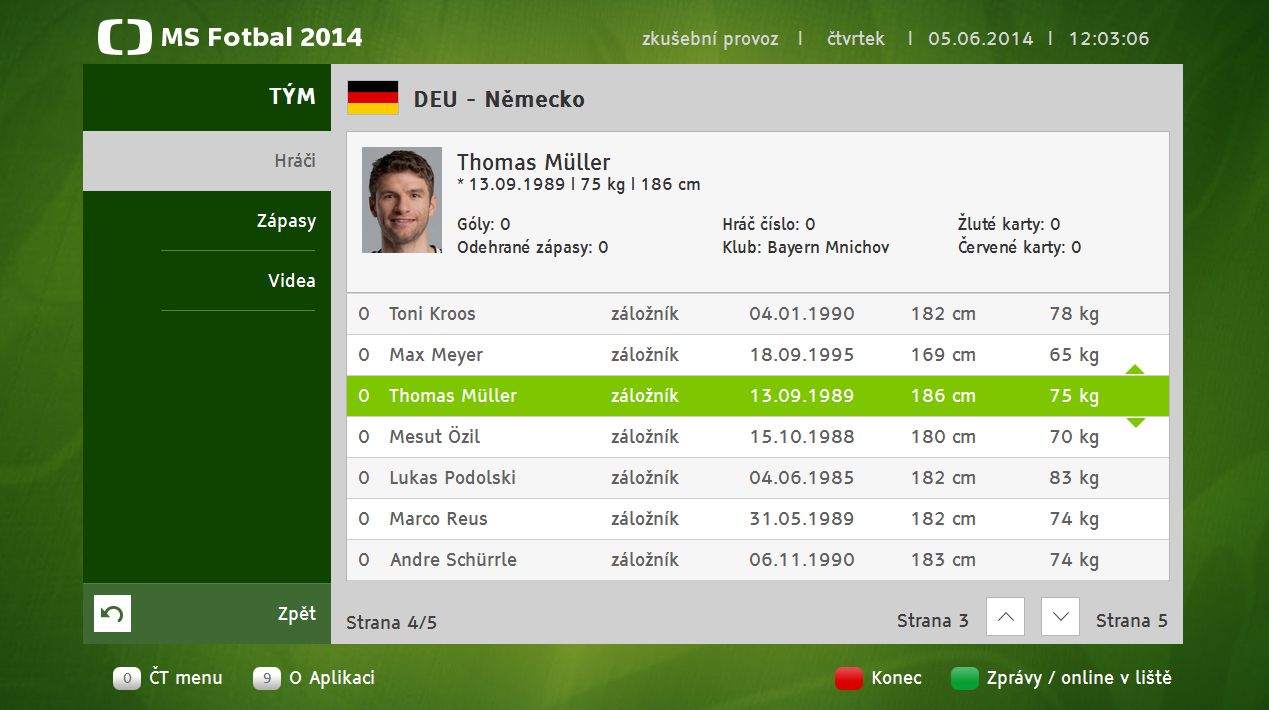
Task: Click Thomas Müller's portrait photo
Action: click(402, 200)
